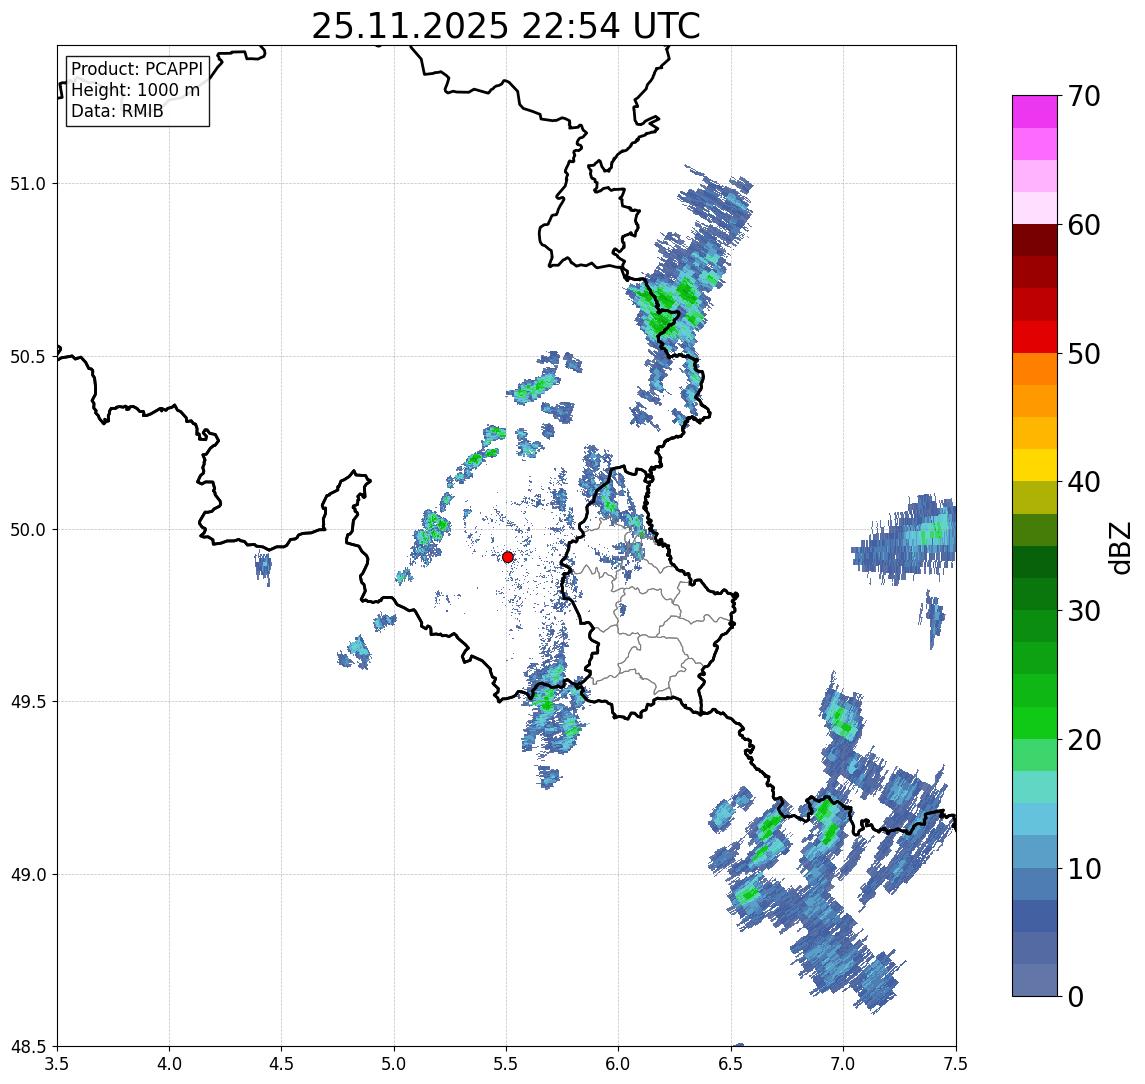The image size is (1145, 1084).
Task: Click longitude axis label 4.0
Action: (169, 1064)
